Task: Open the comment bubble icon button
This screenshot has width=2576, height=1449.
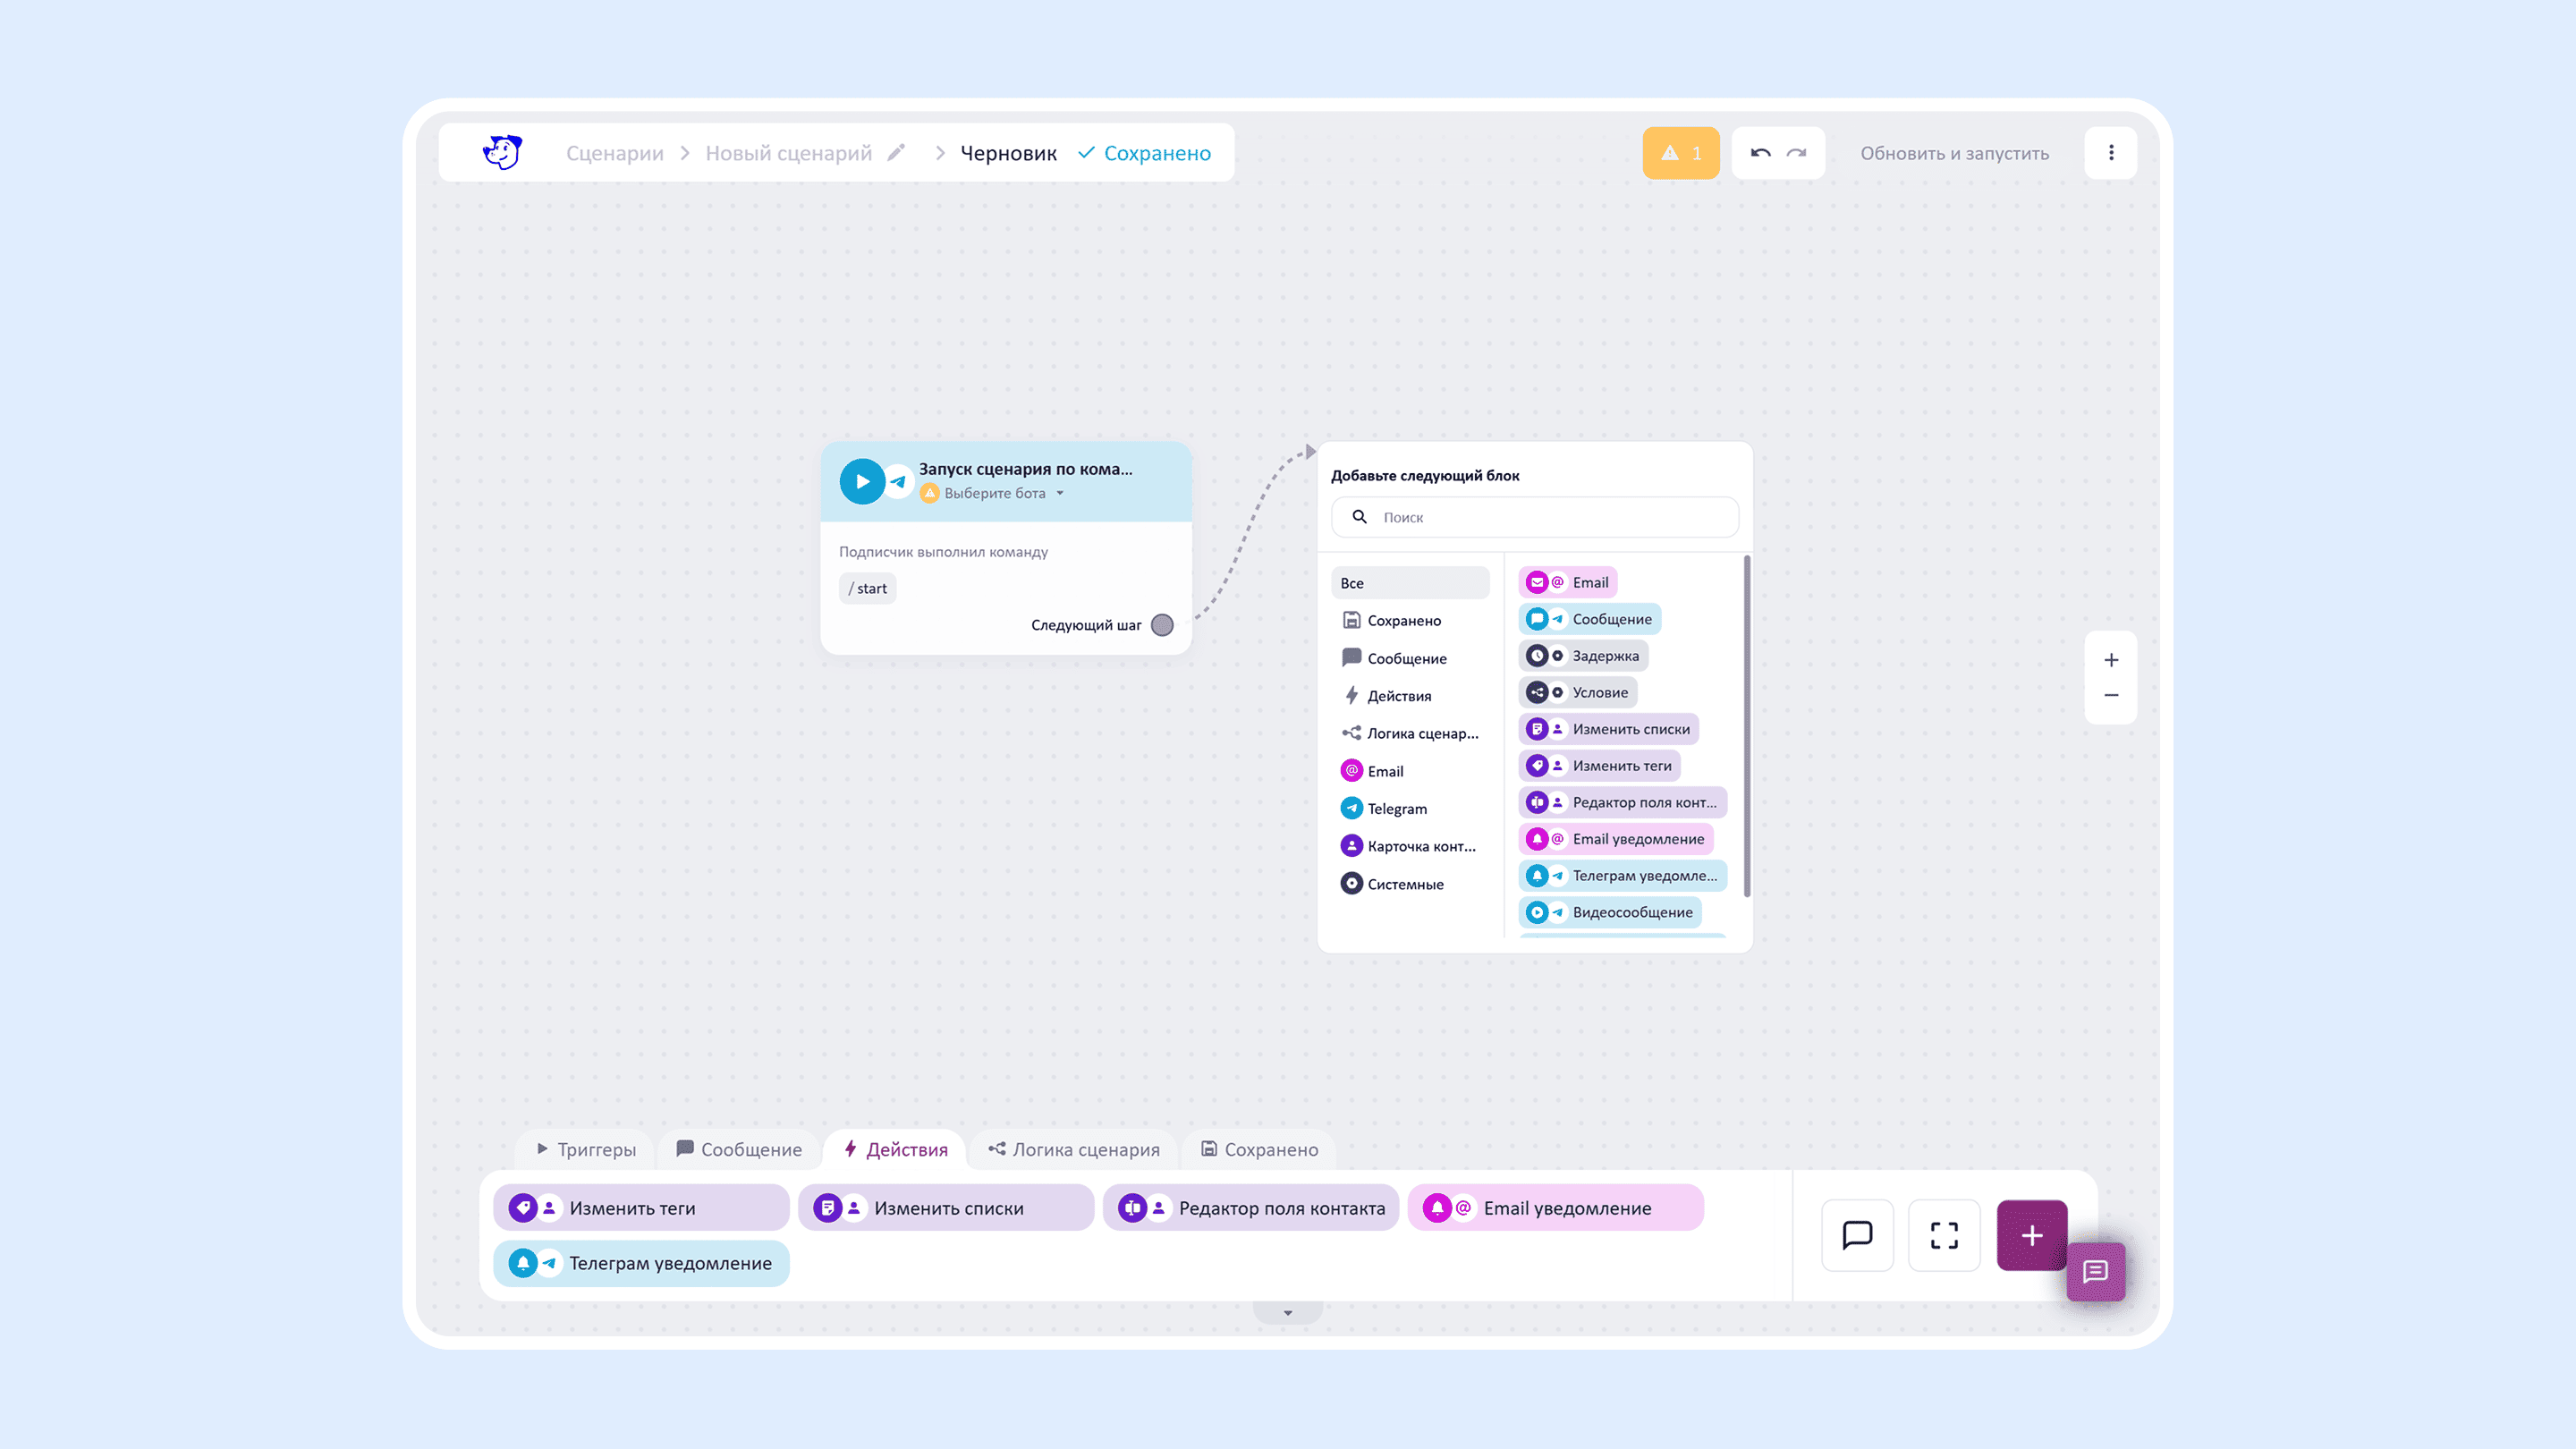Action: 1857,1235
